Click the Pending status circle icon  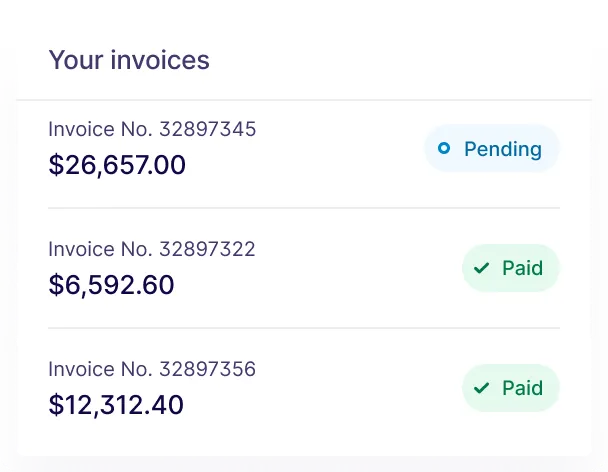pos(444,149)
